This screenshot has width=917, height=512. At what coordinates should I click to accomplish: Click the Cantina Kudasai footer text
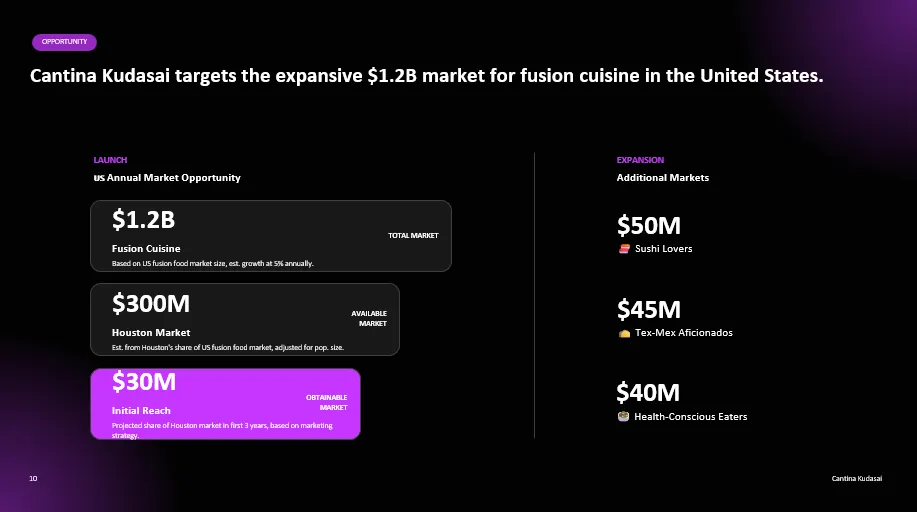click(x=857, y=479)
